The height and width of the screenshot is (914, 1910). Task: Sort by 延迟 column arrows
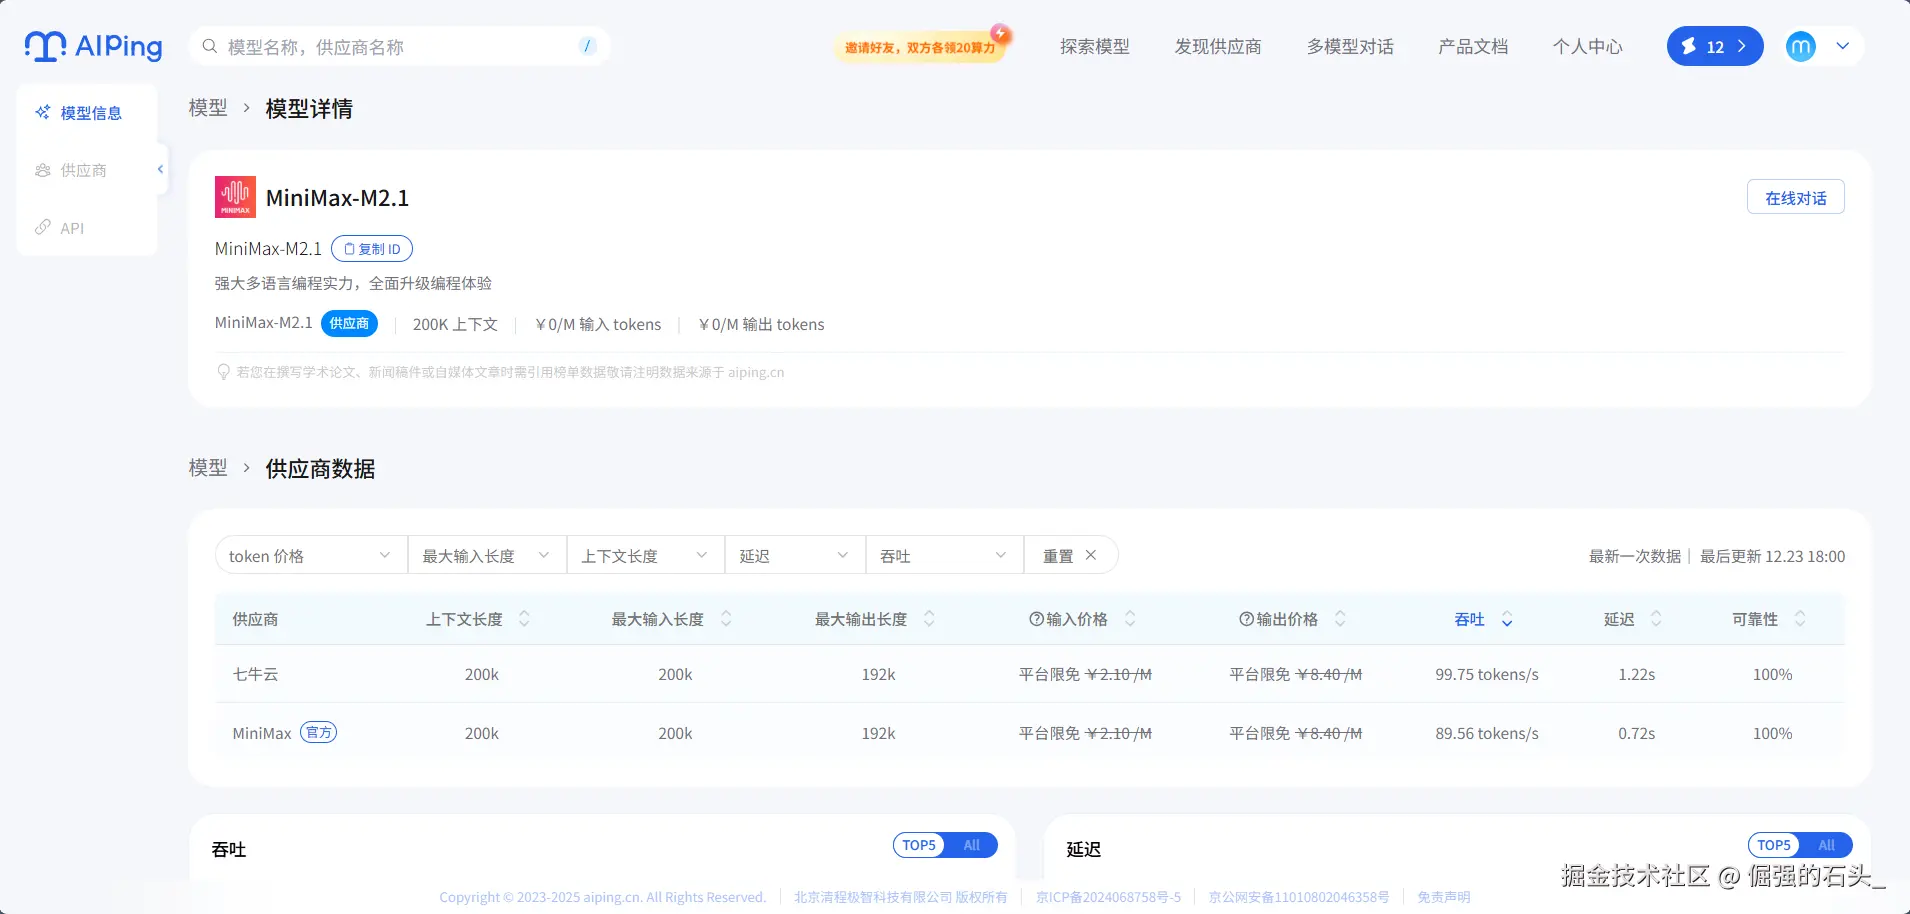pyautogui.click(x=1656, y=619)
